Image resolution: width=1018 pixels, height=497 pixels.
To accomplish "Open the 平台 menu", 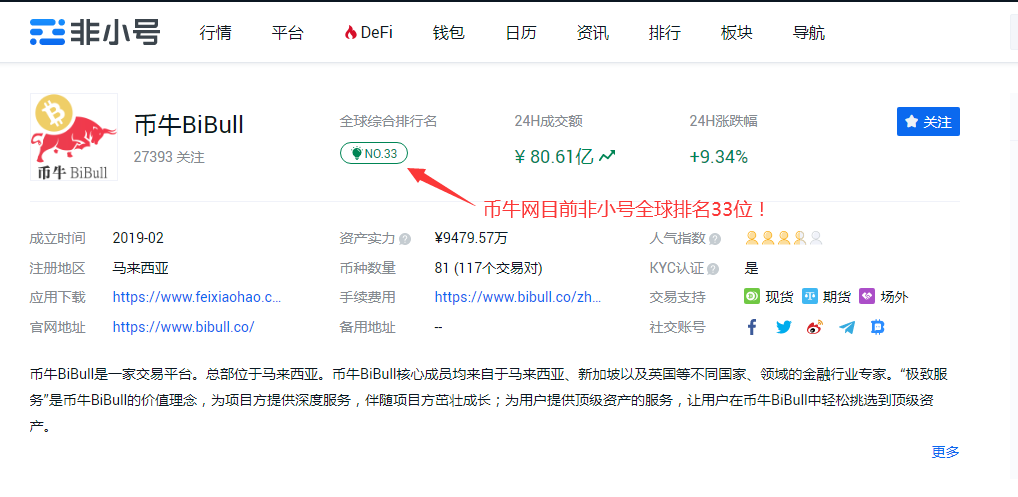I will point(288,32).
